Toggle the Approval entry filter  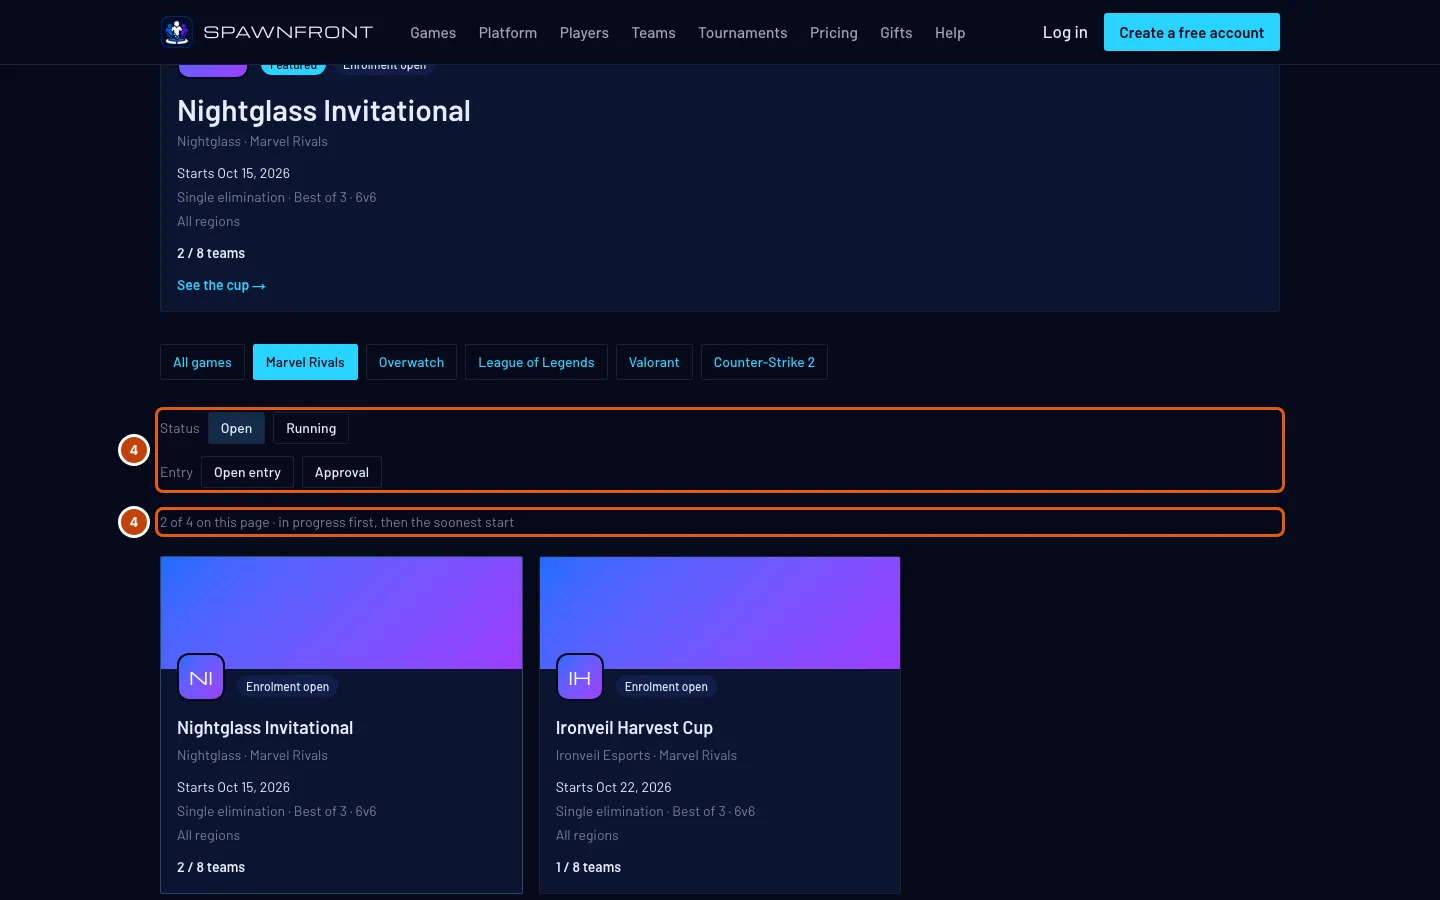click(x=342, y=472)
